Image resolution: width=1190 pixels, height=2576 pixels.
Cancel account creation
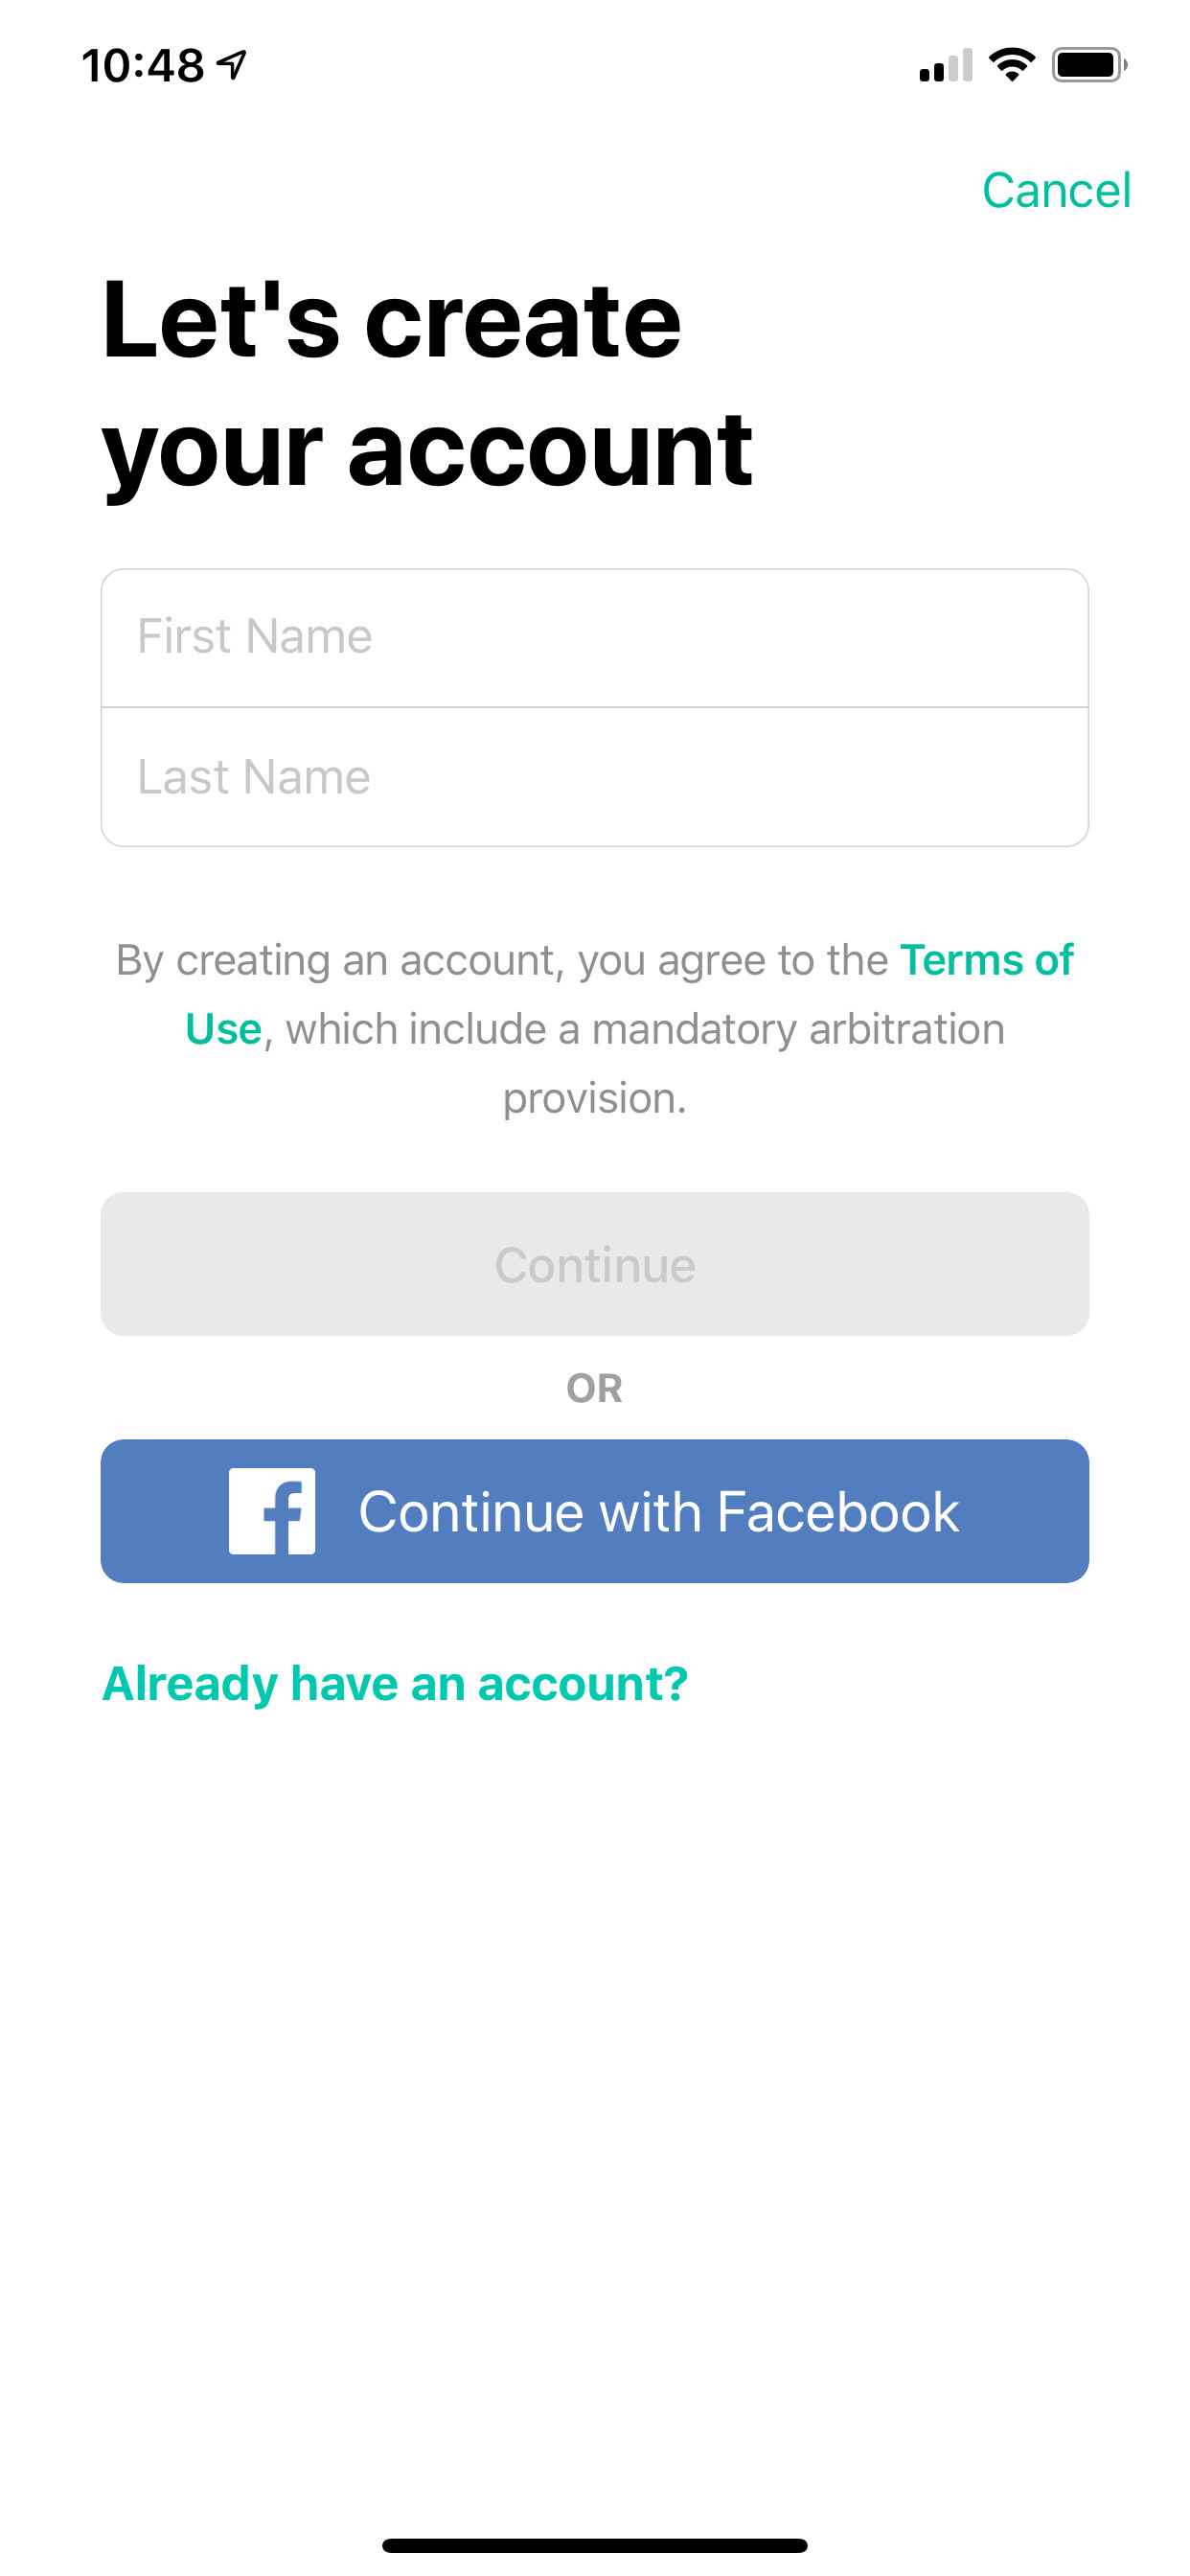point(1056,190)
